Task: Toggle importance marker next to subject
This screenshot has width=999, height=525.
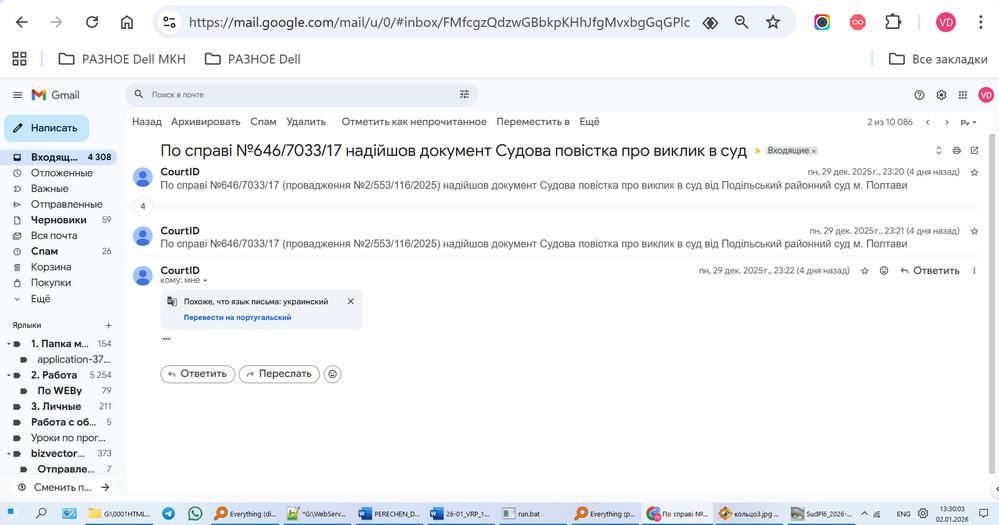Action: click(x=758, y=151)
